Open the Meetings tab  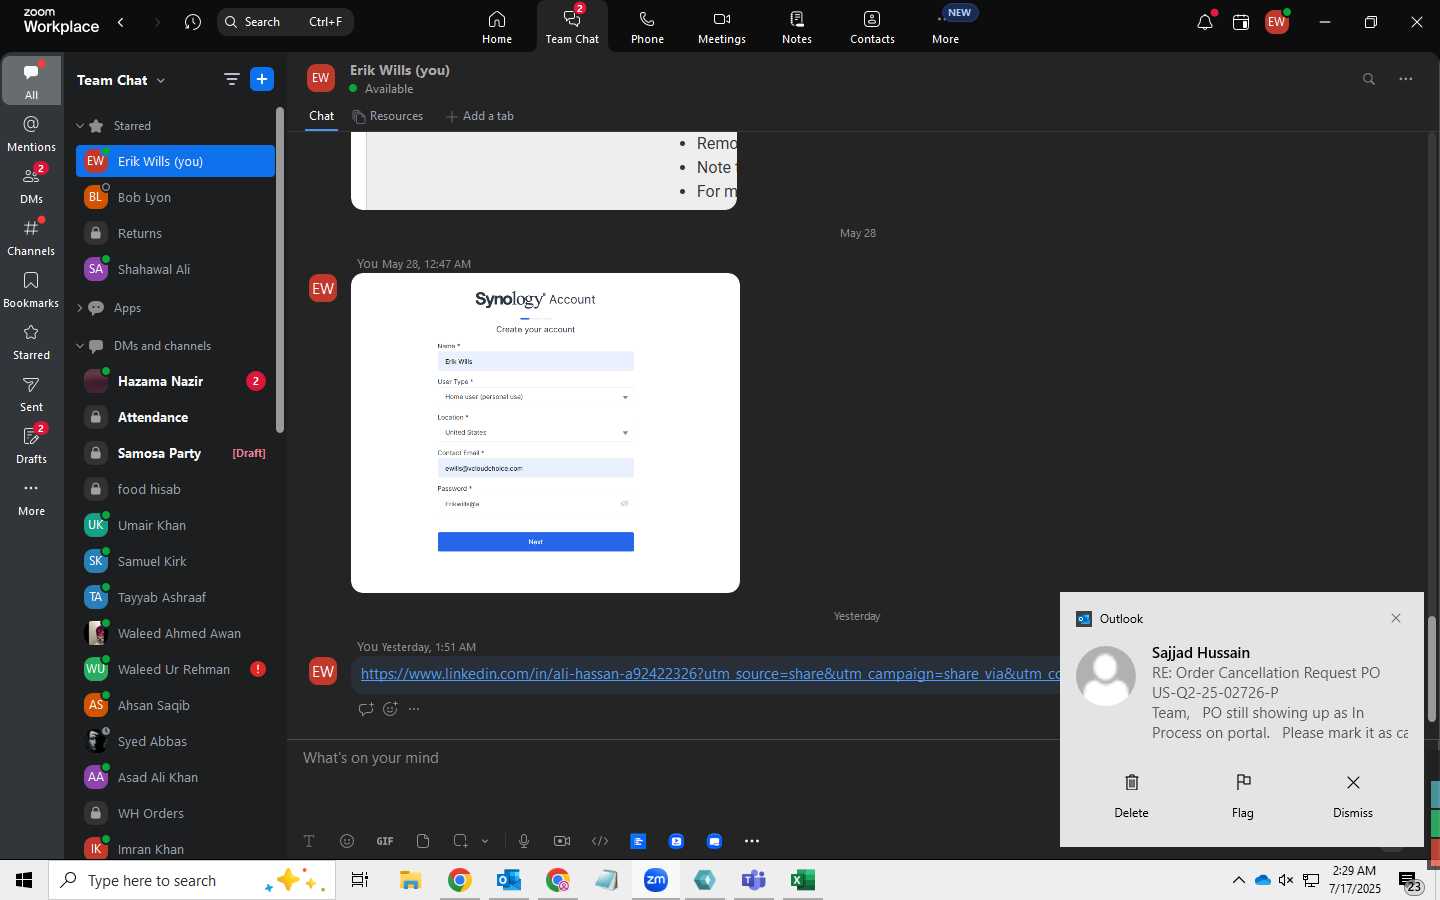(722, 27)
